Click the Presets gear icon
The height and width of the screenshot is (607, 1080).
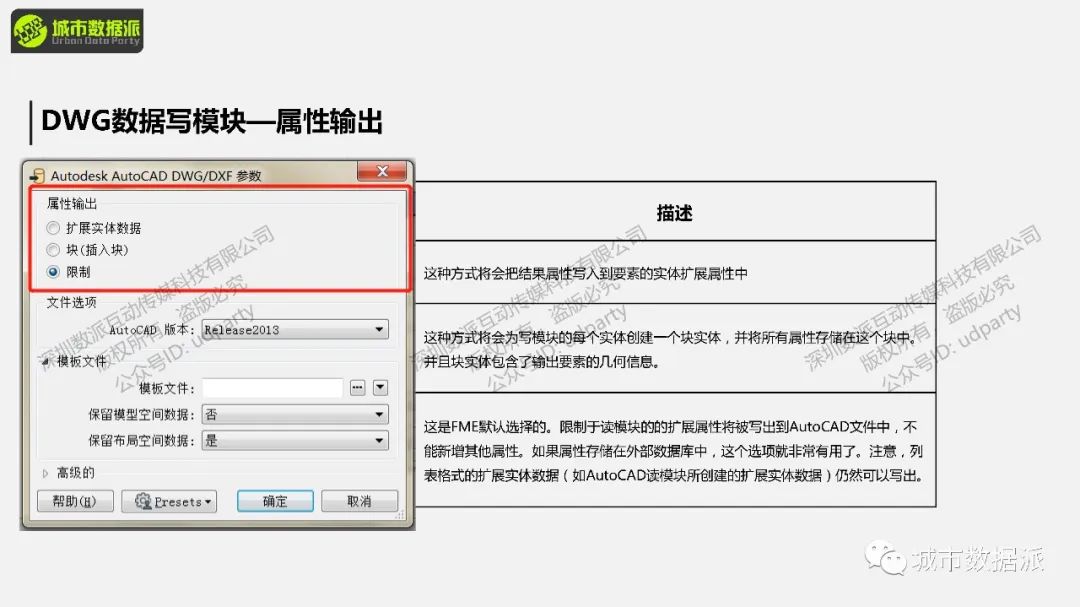coord(143,502)
